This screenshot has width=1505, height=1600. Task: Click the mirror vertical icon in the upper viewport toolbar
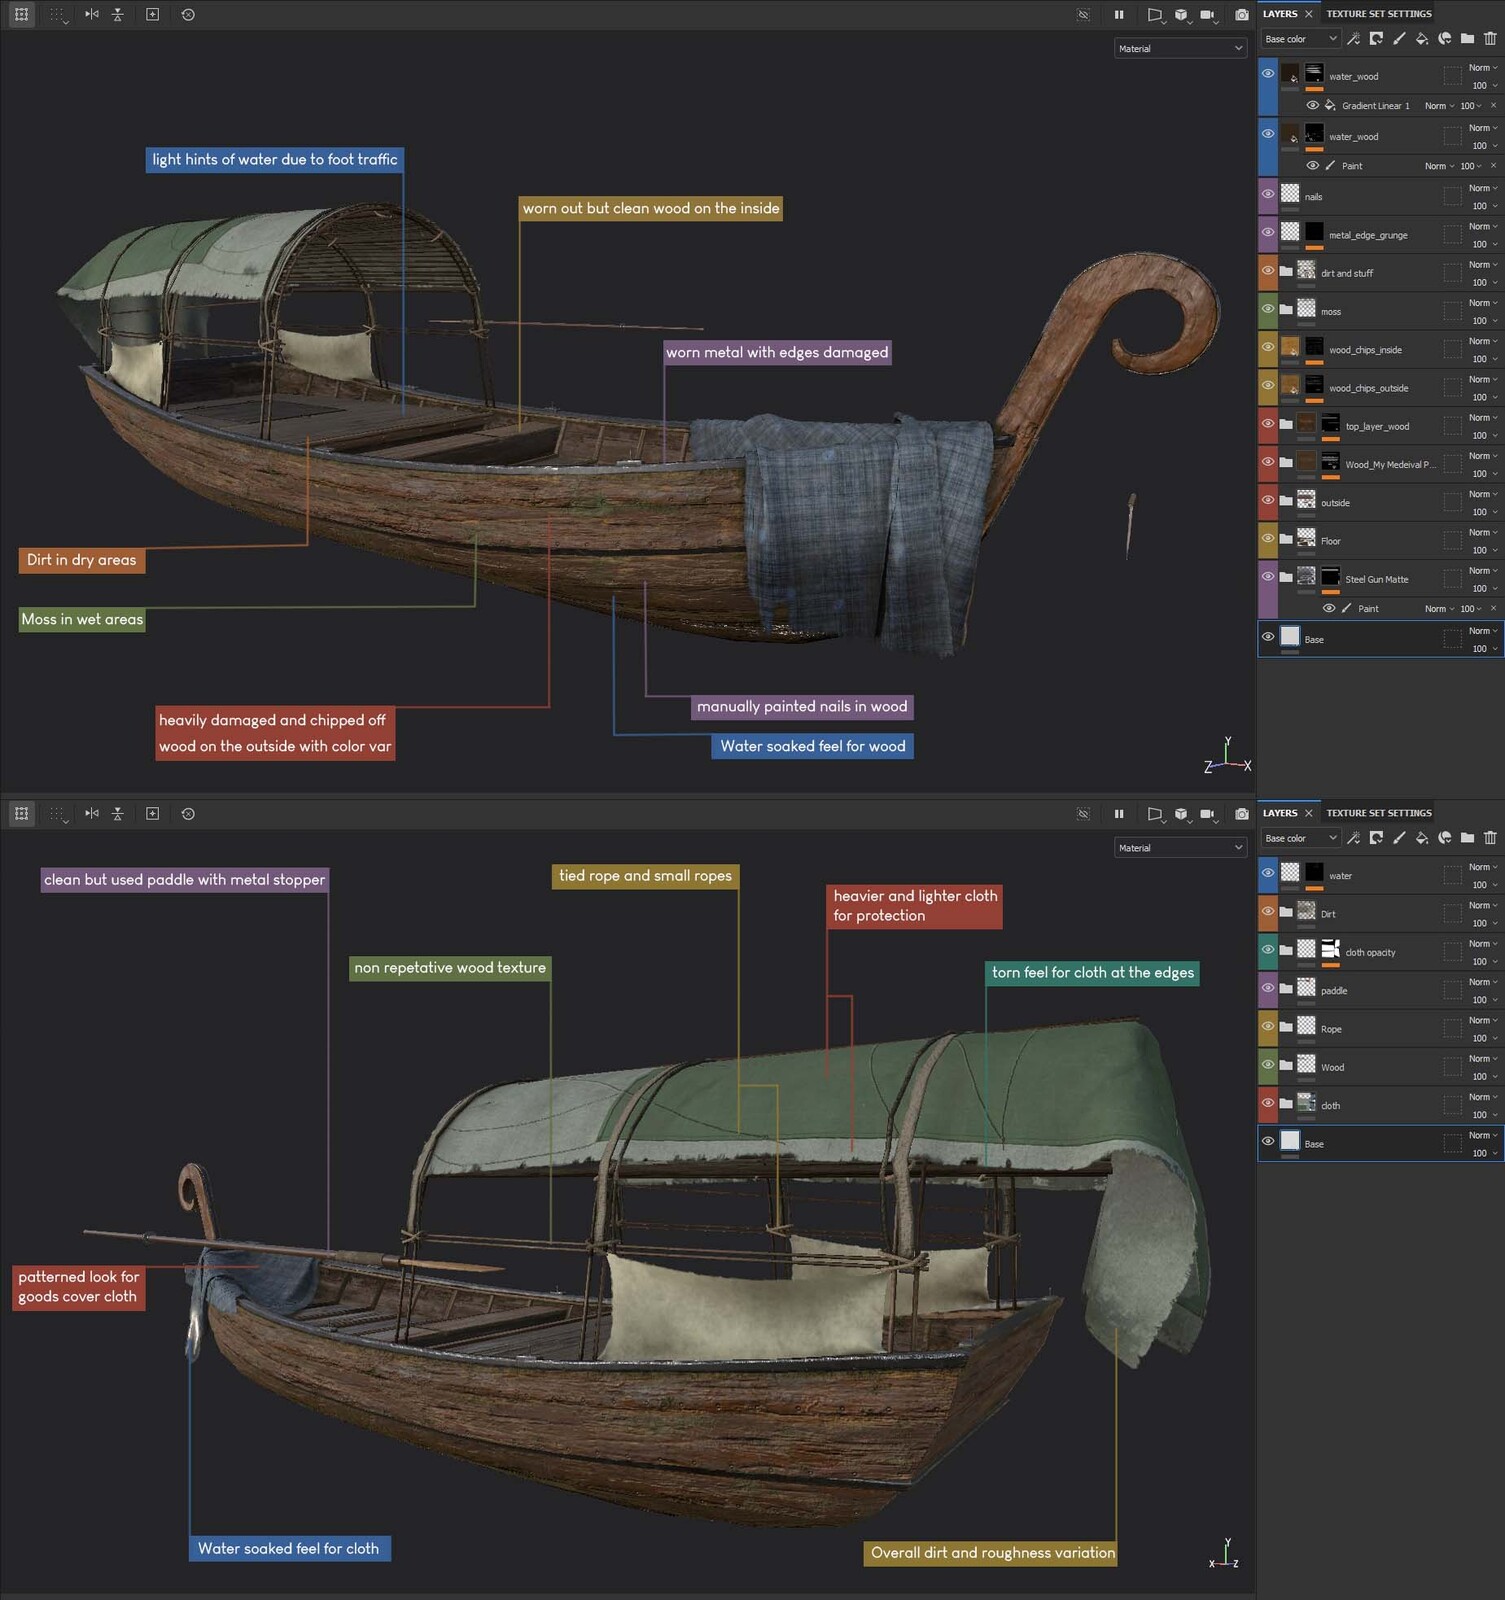click(118, 15)
